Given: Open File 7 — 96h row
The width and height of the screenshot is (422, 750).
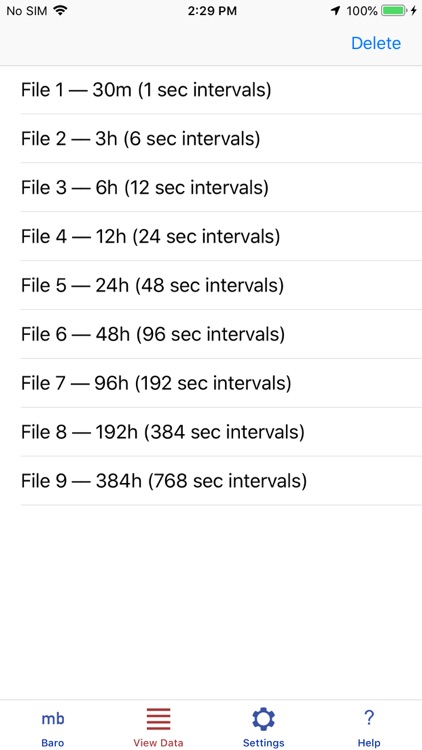Looking at the screenshot, I should [x=211, y=383].
